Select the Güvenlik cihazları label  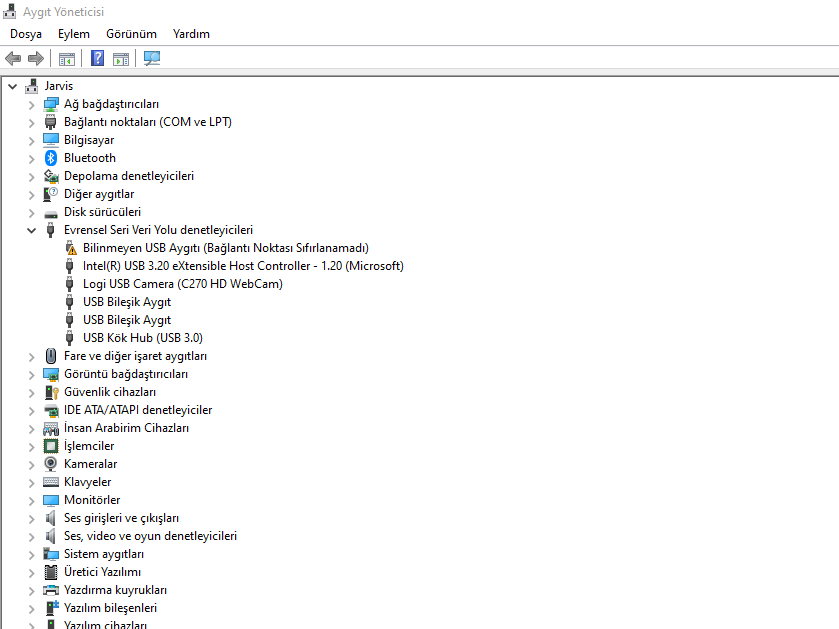[110, 392]
